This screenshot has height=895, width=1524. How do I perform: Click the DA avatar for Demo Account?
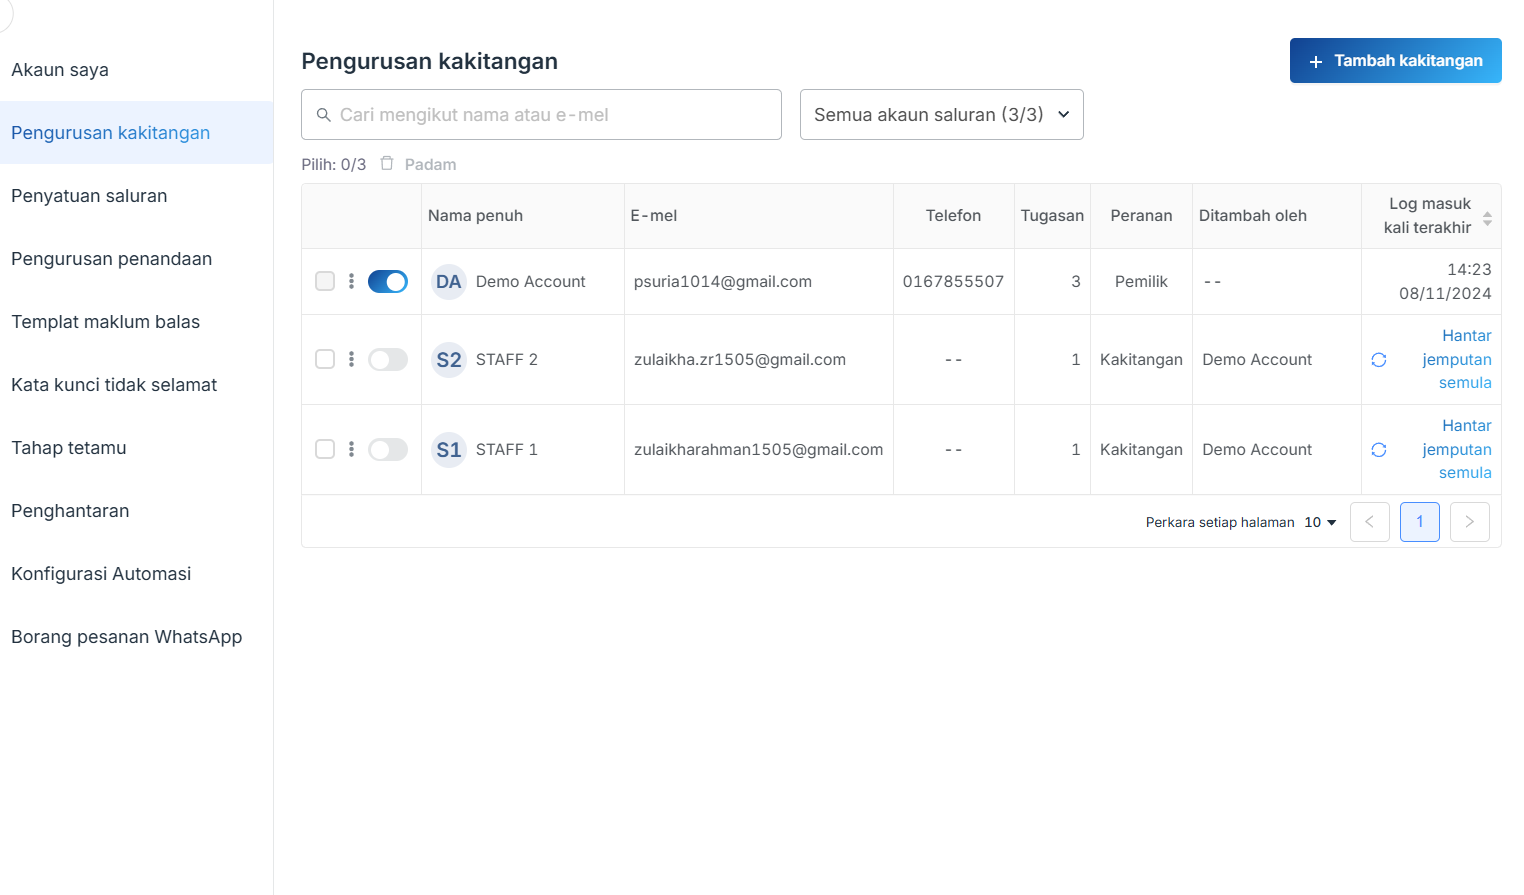(448, 282)
